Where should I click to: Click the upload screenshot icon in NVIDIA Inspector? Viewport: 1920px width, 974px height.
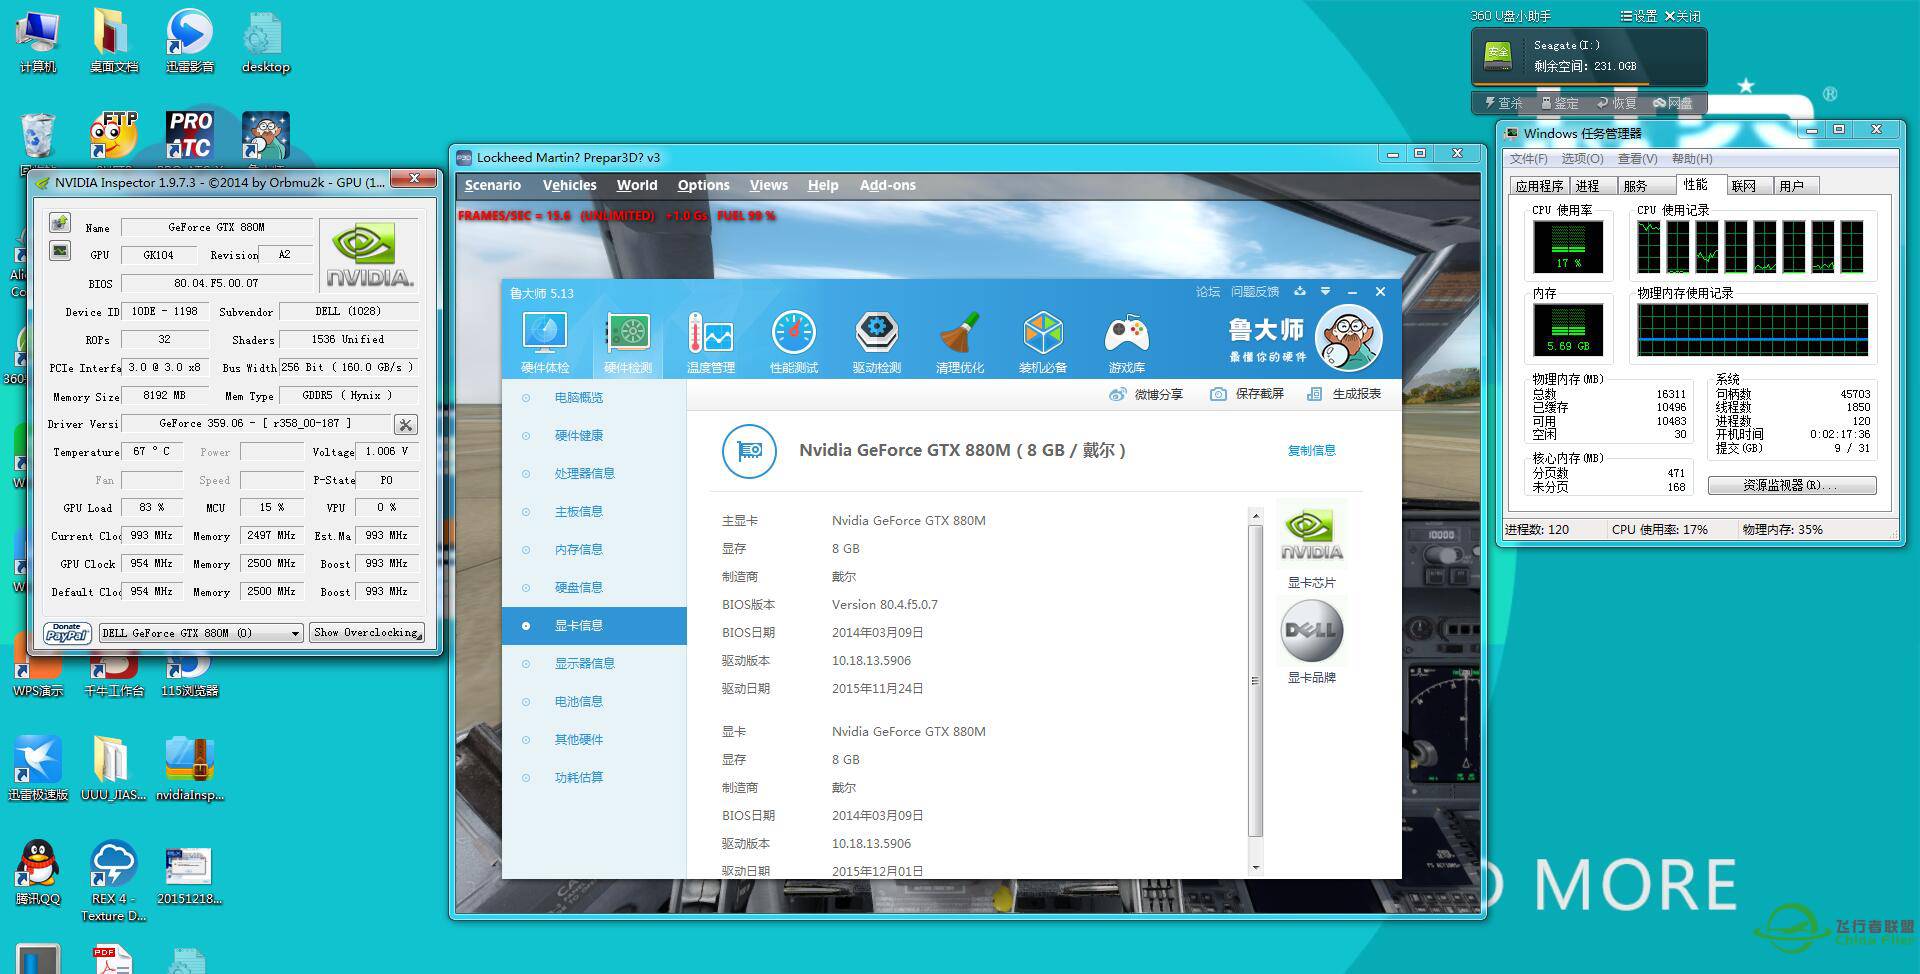tap(60, 222)
